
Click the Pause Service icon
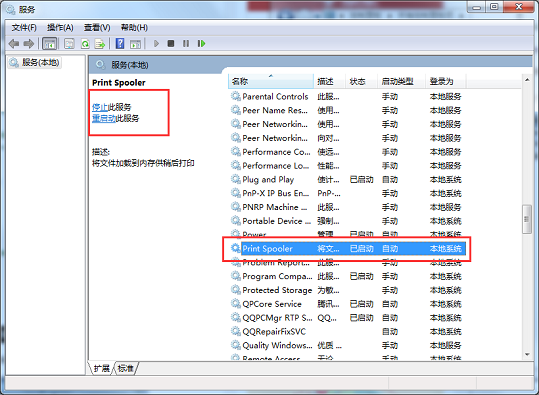186,44
